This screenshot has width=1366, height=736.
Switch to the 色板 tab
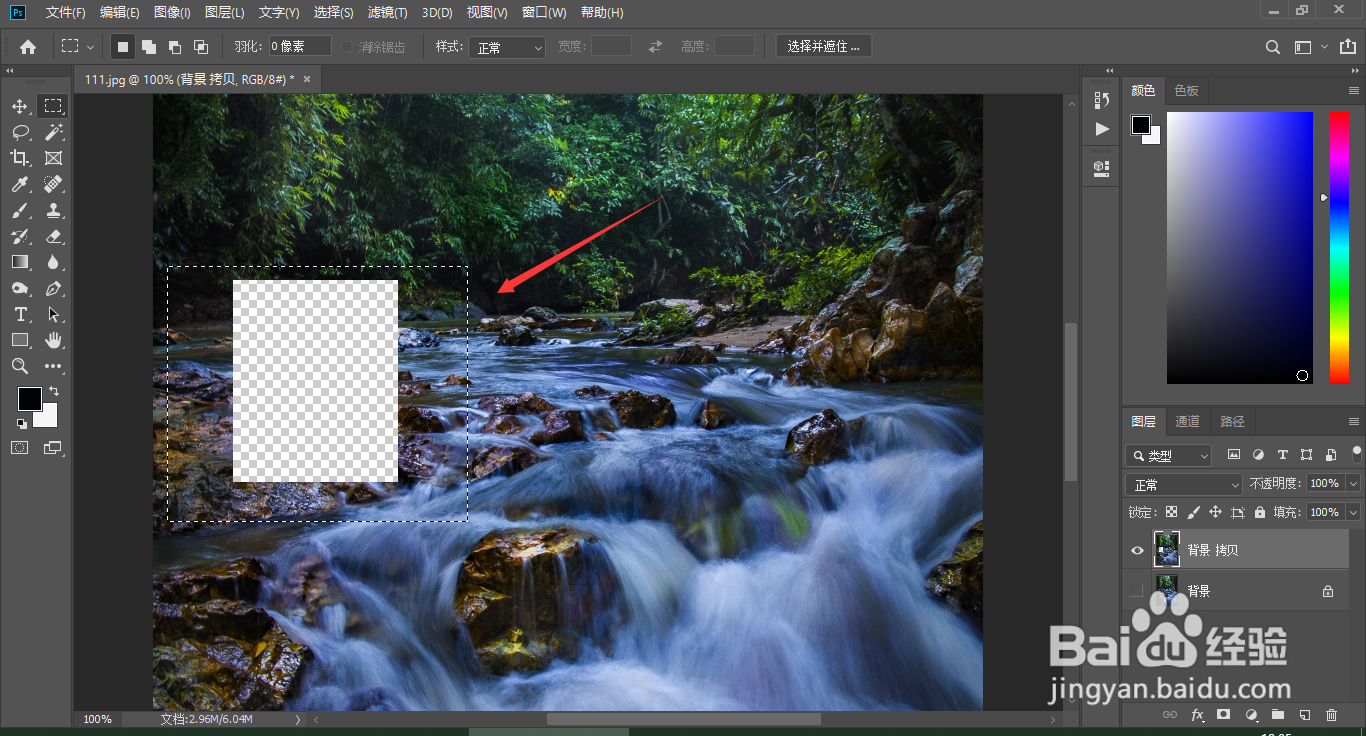pos(1186,91)
